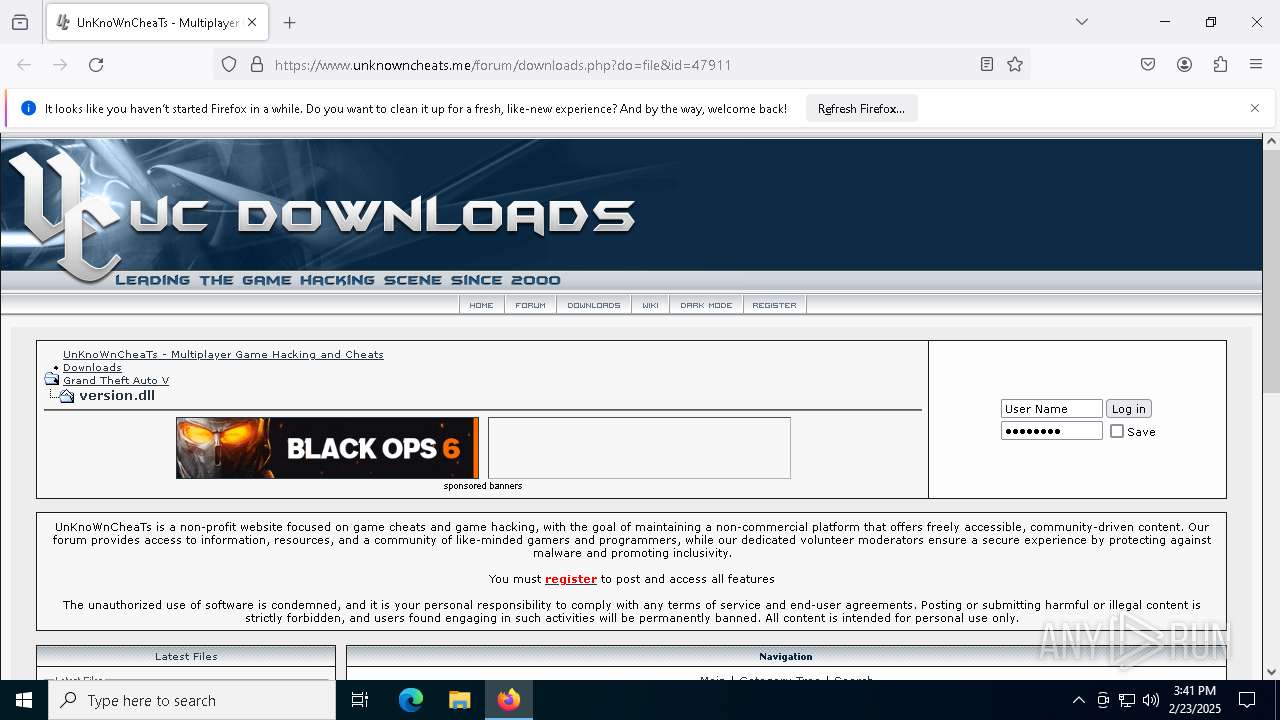
Task: Dismiss the refresh Firefox notification bar
Action: [x=1255, y=108]
